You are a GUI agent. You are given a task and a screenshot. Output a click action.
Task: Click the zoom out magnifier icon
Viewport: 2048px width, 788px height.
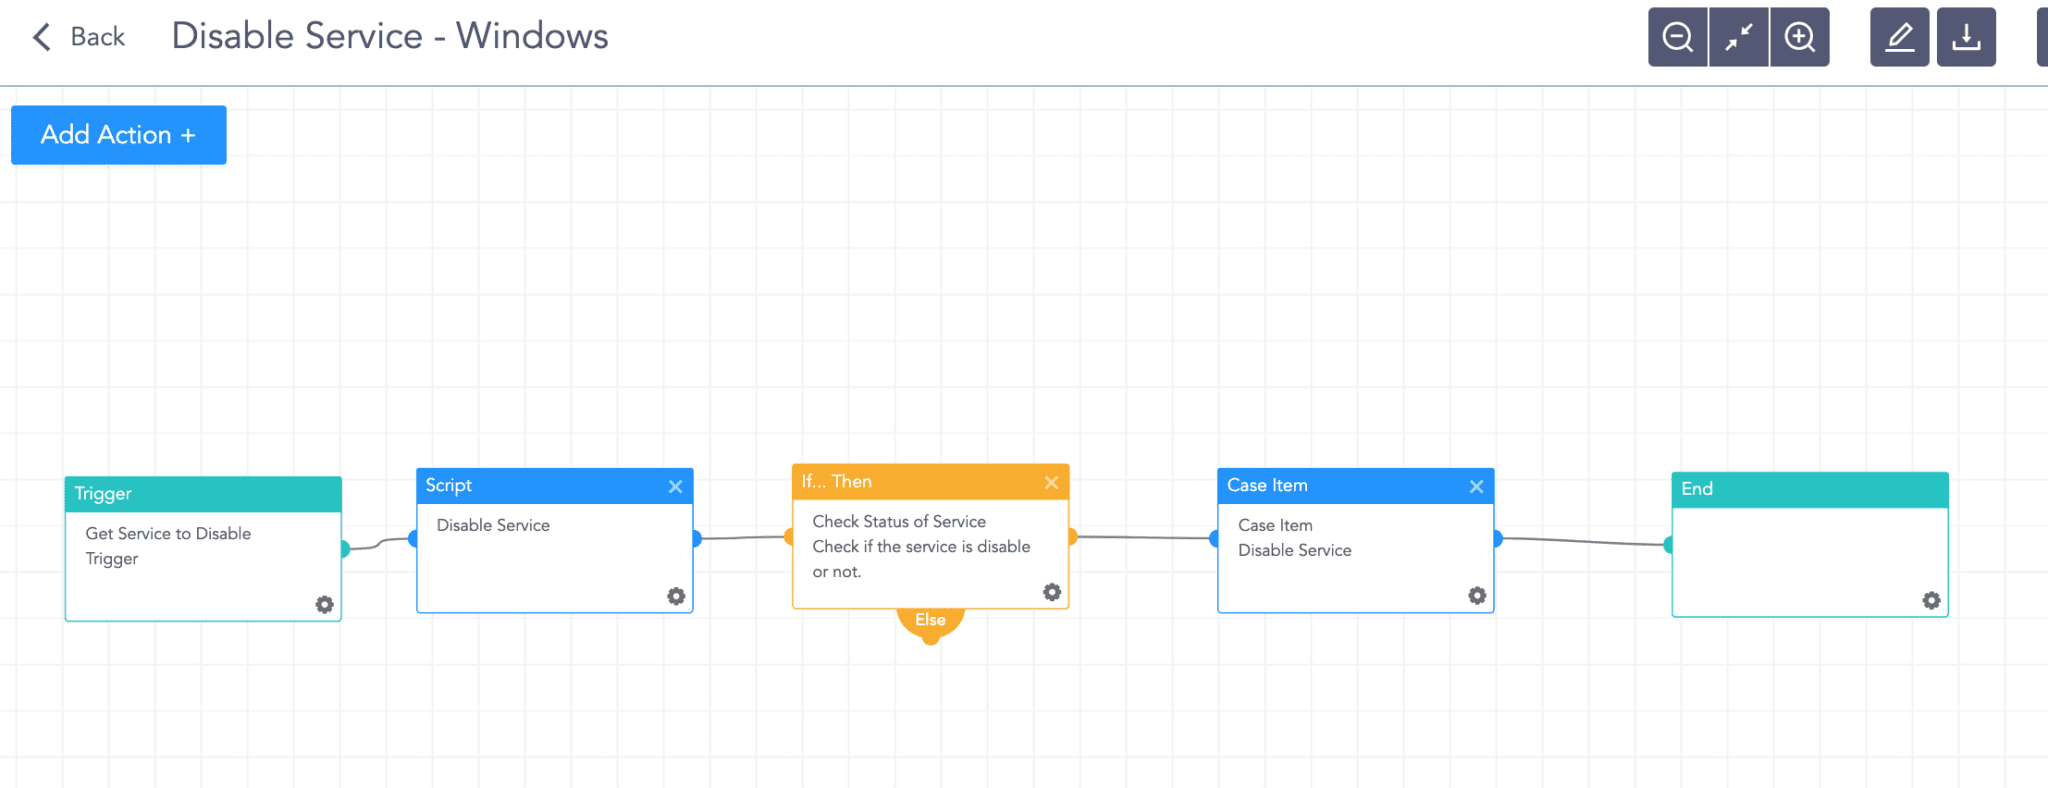tap(1677, 37)
